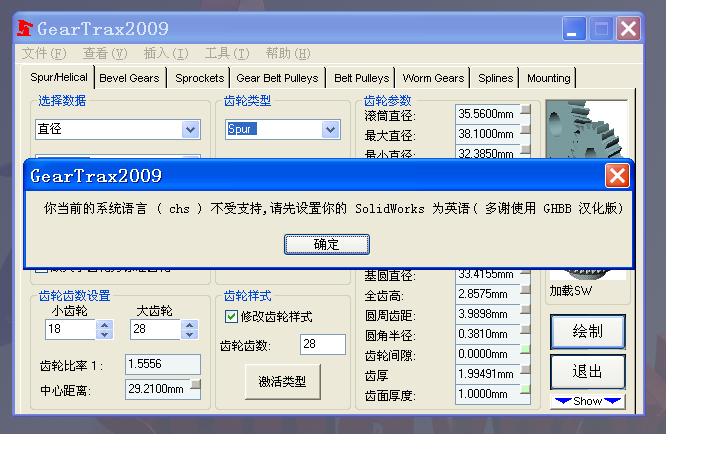Expand the 直径 data selection dropdown

coord(191,129)
